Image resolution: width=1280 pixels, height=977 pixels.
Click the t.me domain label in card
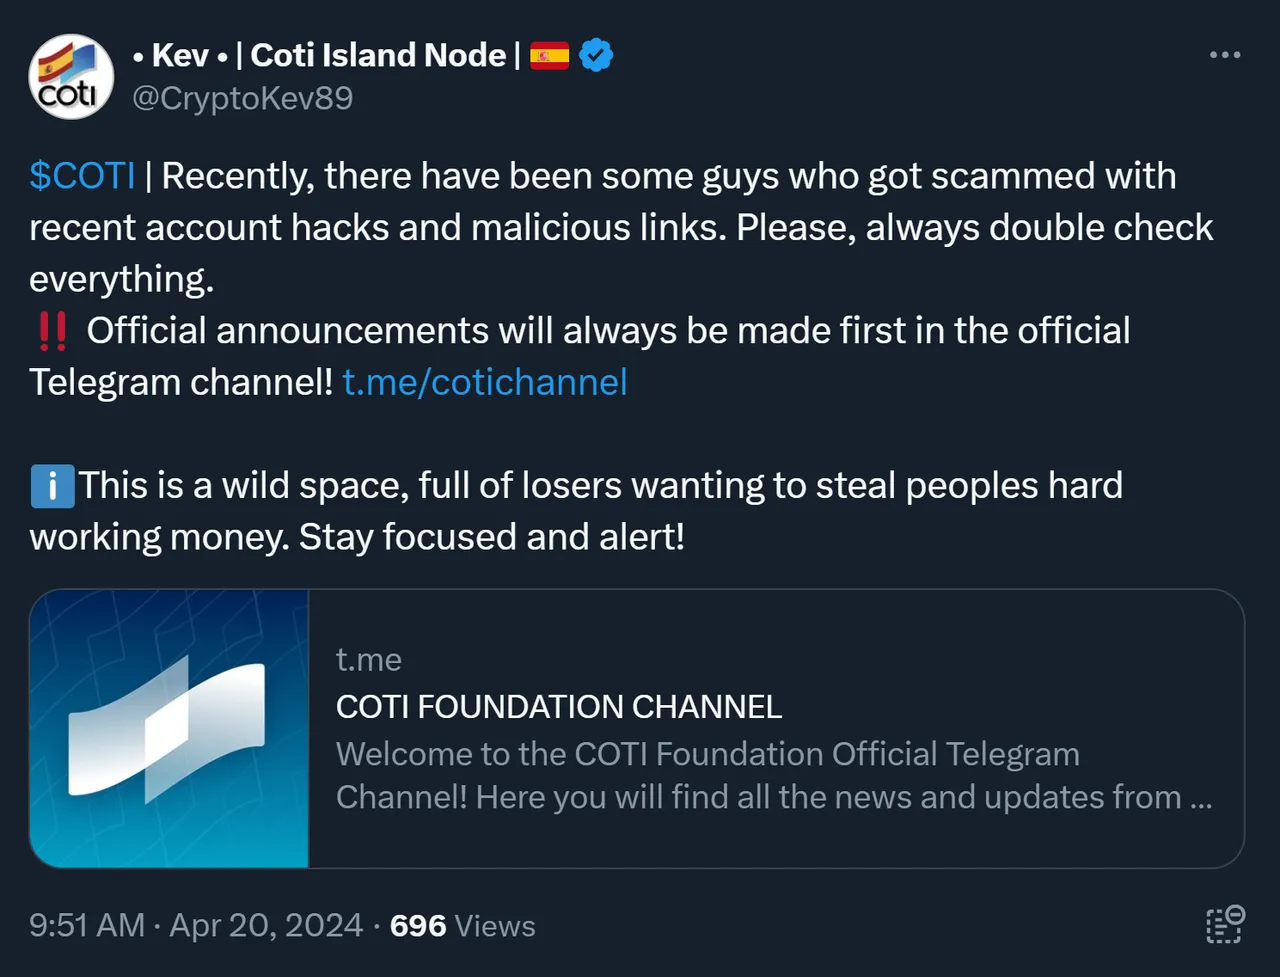pos(369,660)
